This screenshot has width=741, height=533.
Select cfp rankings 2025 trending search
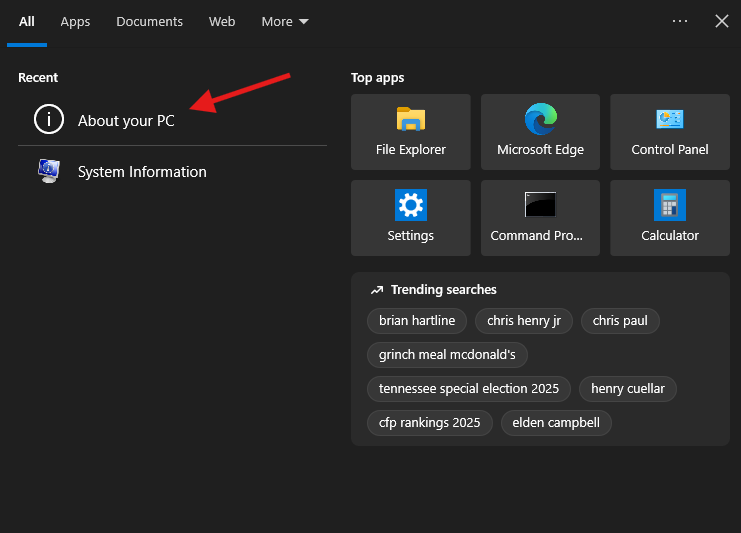point(429,422)
